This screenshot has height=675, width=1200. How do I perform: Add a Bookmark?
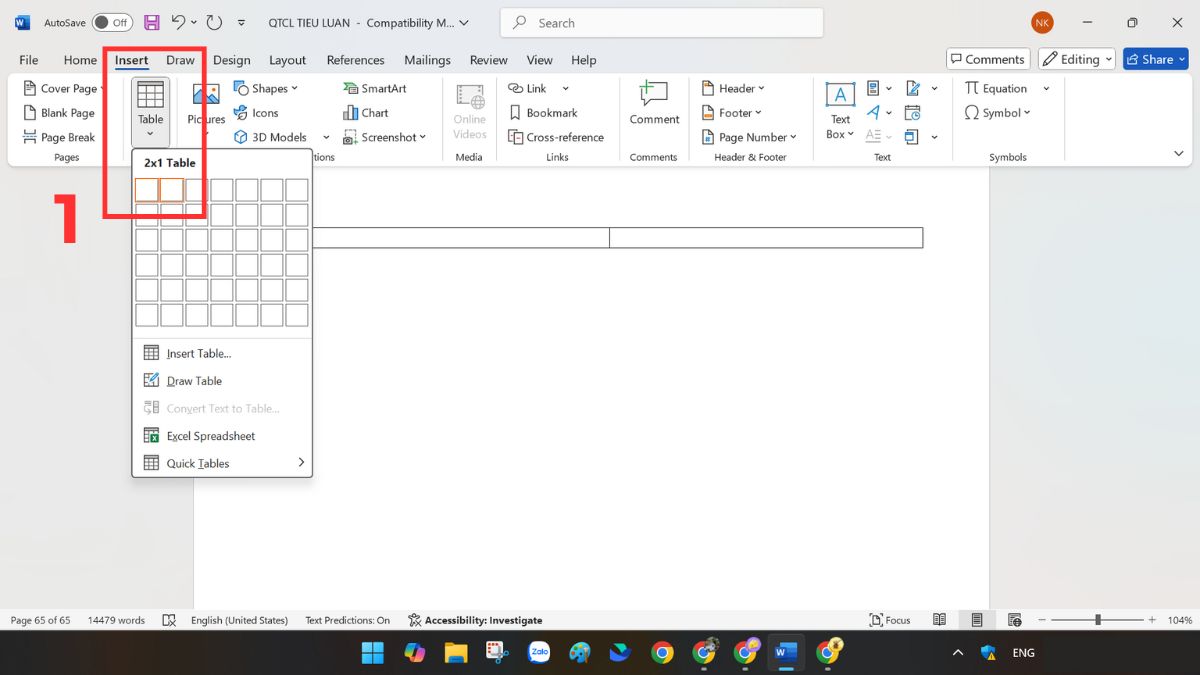click(543, 113)
